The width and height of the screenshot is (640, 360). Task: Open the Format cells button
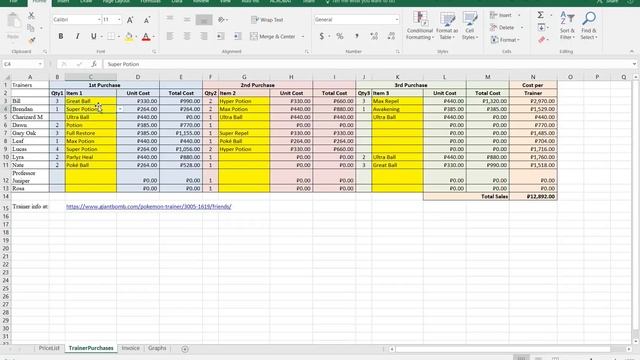point(505,40)
